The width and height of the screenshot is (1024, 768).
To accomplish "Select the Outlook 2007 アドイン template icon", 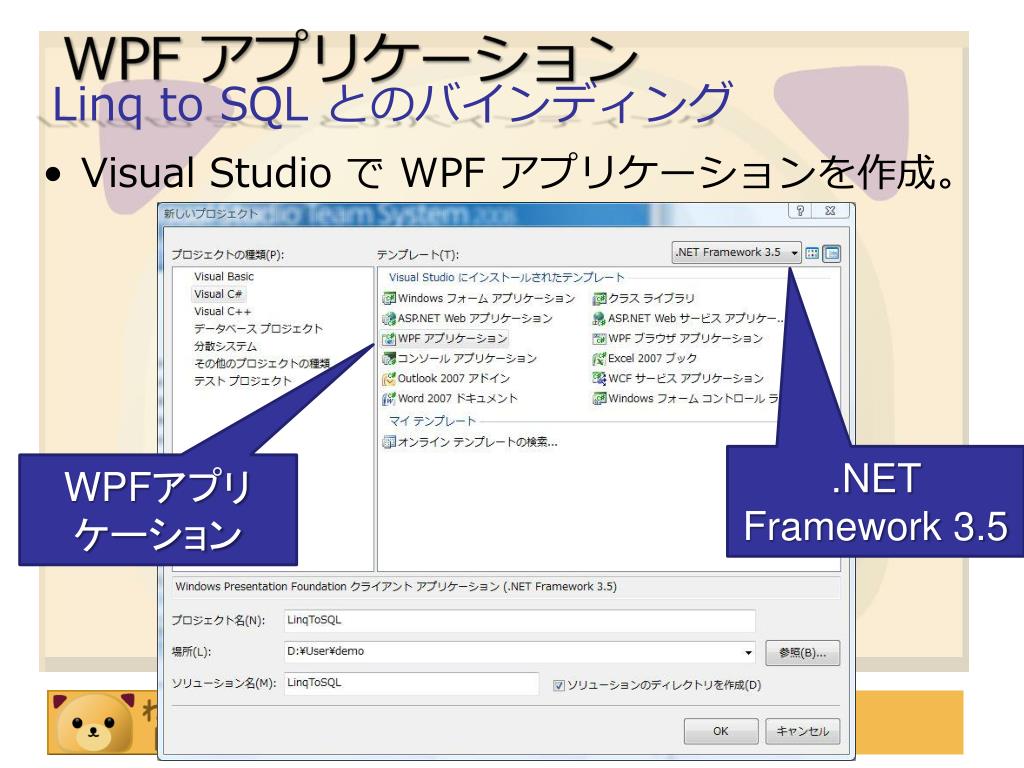I will pyautogui.click(x=389, y=379).
